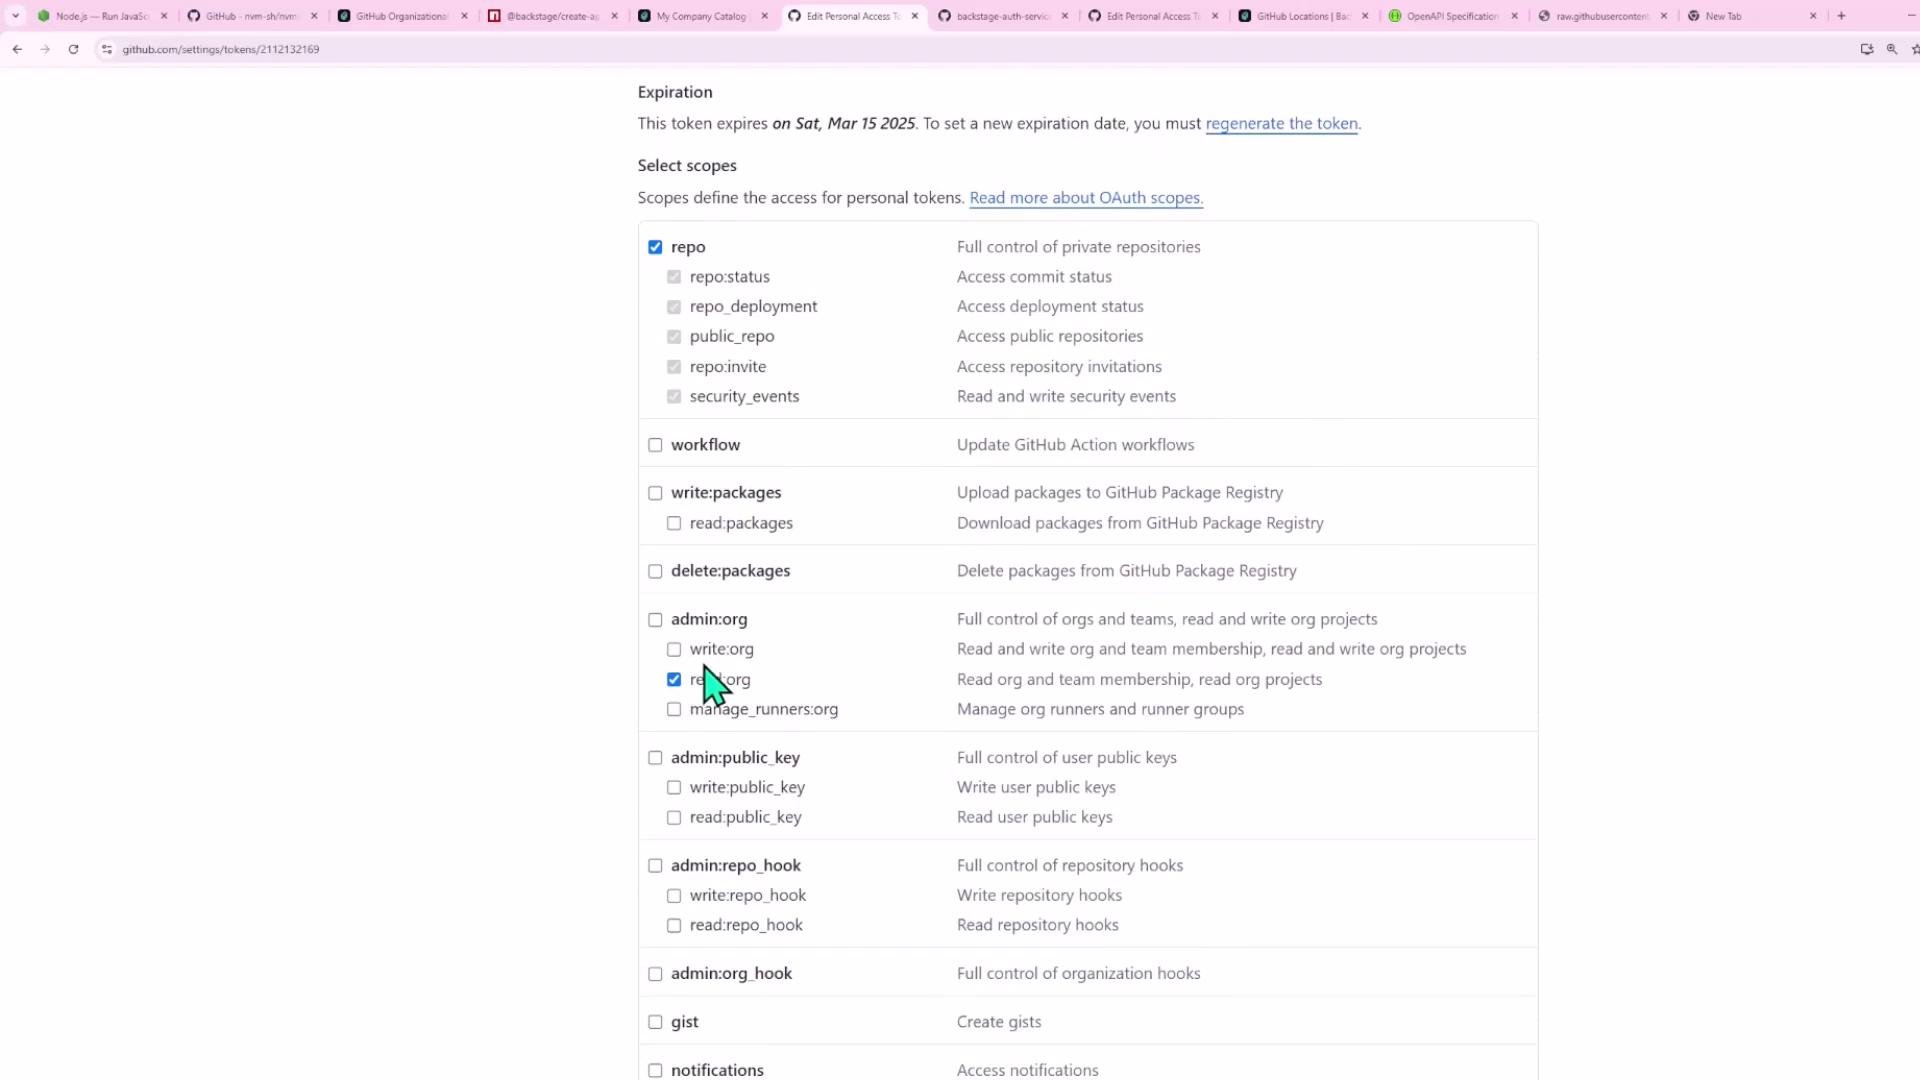Click the public_repo disabled checkbox
The image size is (1920, 1080).
(674, 337)
